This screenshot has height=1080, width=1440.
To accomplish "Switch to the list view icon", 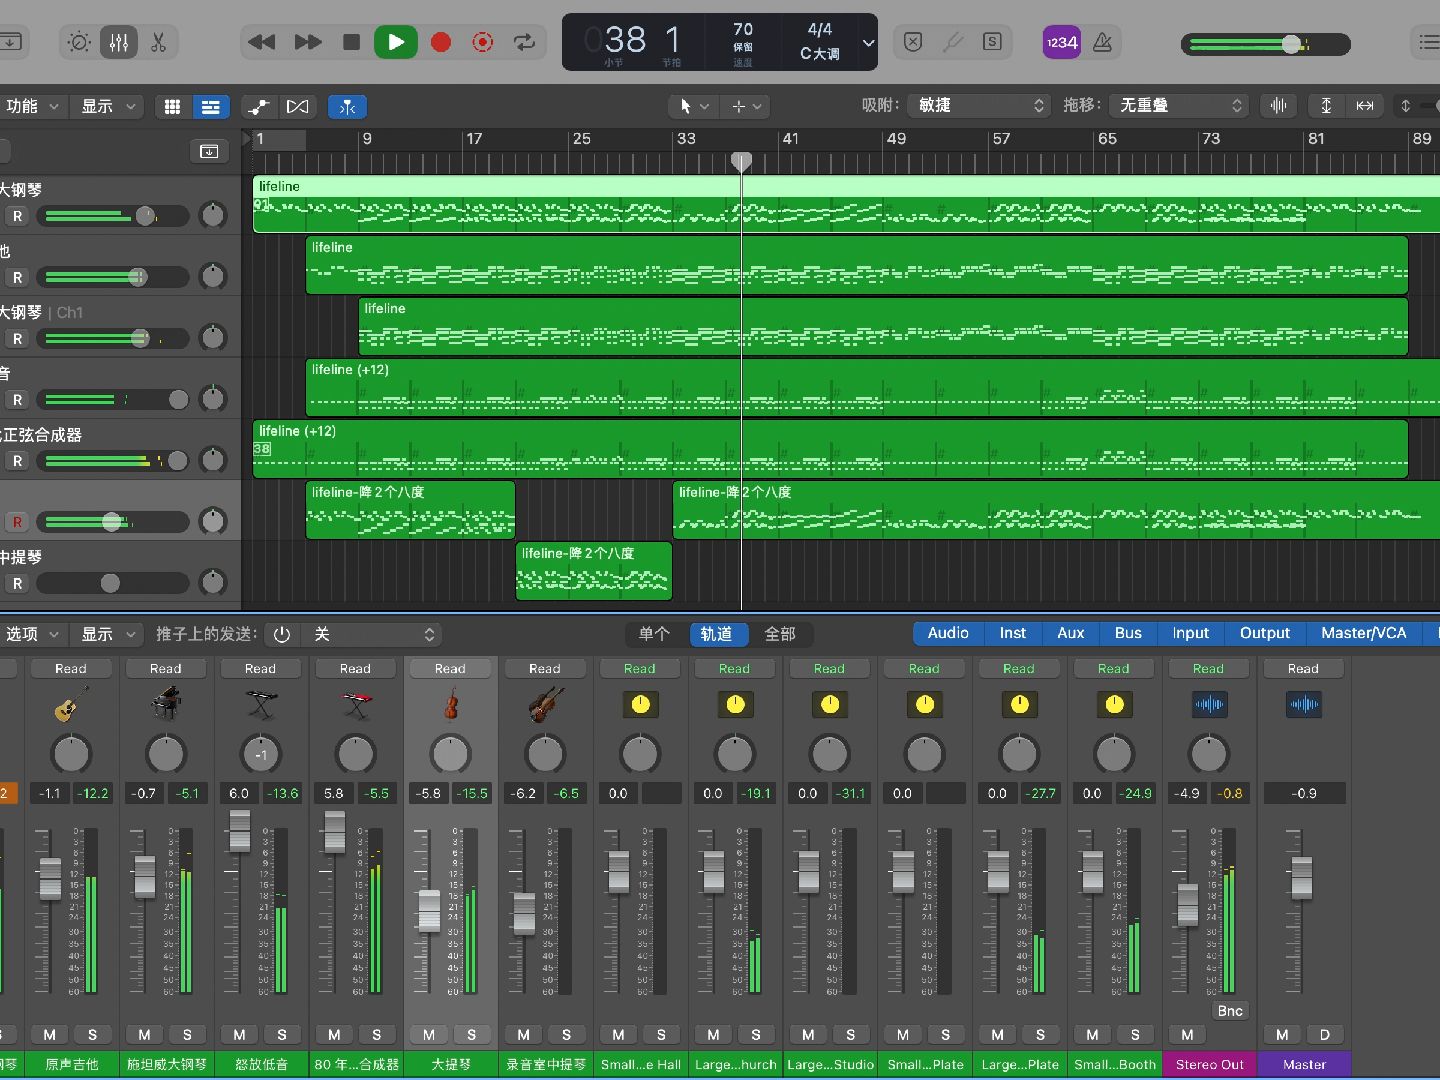I will (211, 107).
